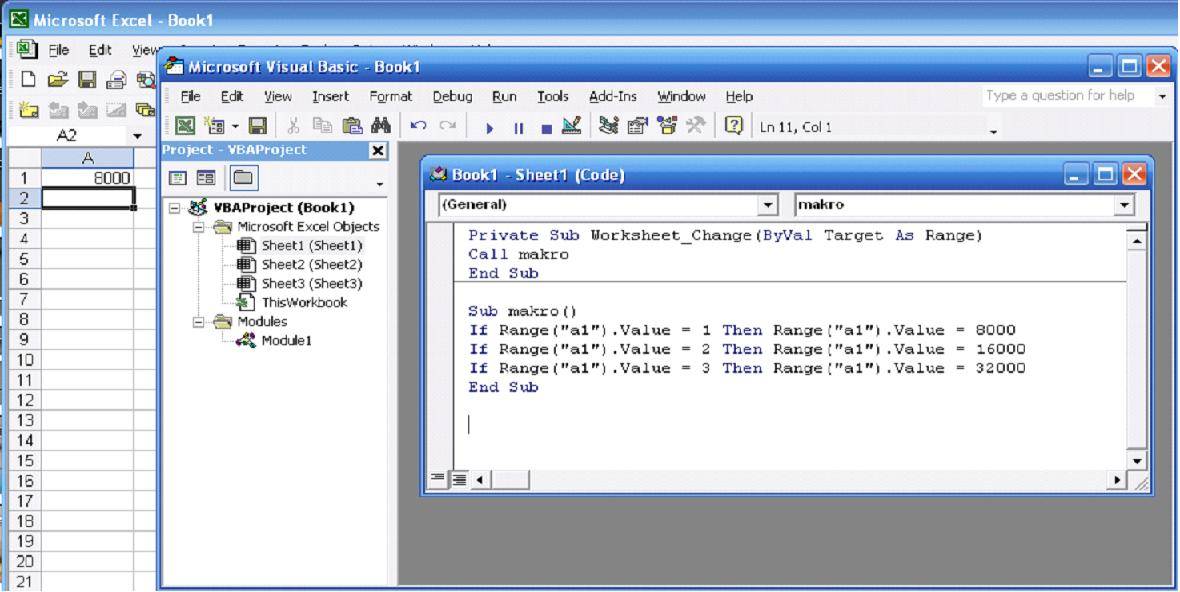Screen dimensions: 1180x592
Task: Click the Copy icon in VBA toolbar
Action: pyautogui.click(x=322, y=126)
